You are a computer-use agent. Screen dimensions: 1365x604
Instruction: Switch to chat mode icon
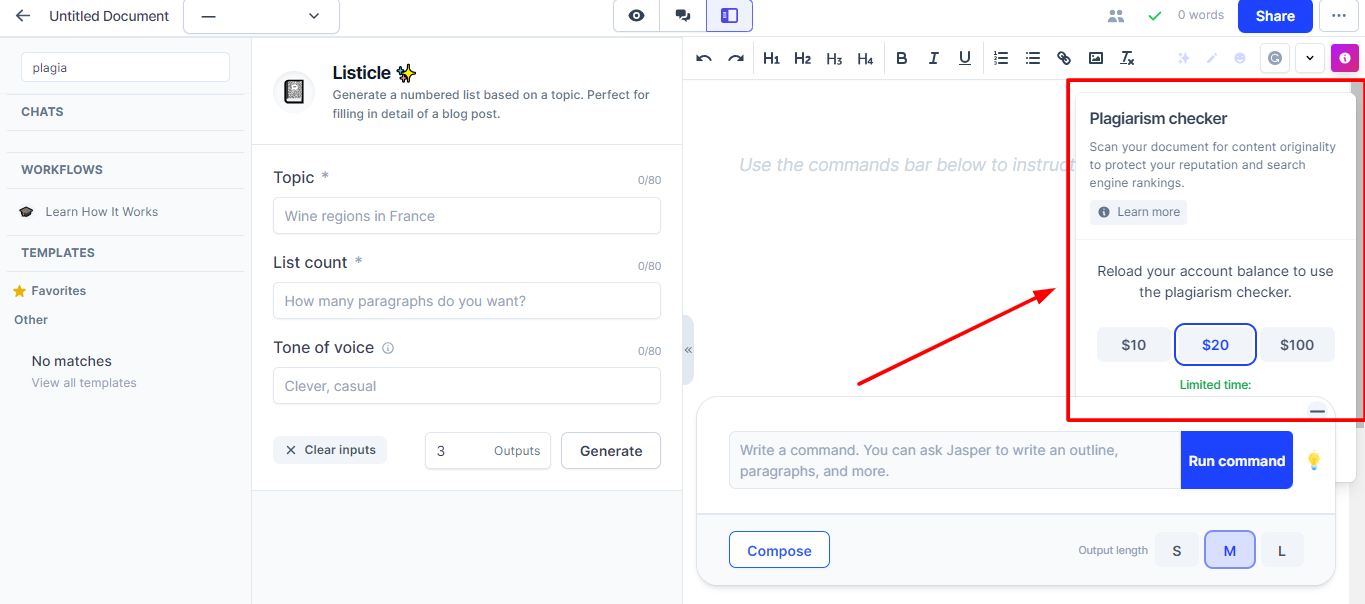[683, 16]
